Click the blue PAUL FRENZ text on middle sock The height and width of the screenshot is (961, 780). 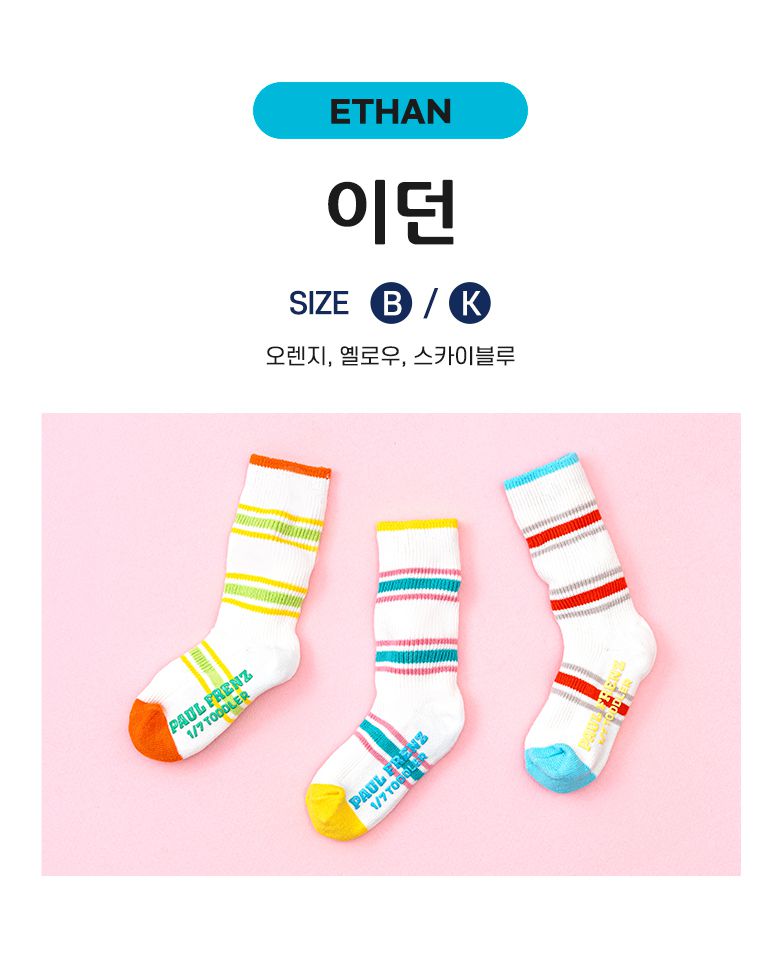coord(390,771)
